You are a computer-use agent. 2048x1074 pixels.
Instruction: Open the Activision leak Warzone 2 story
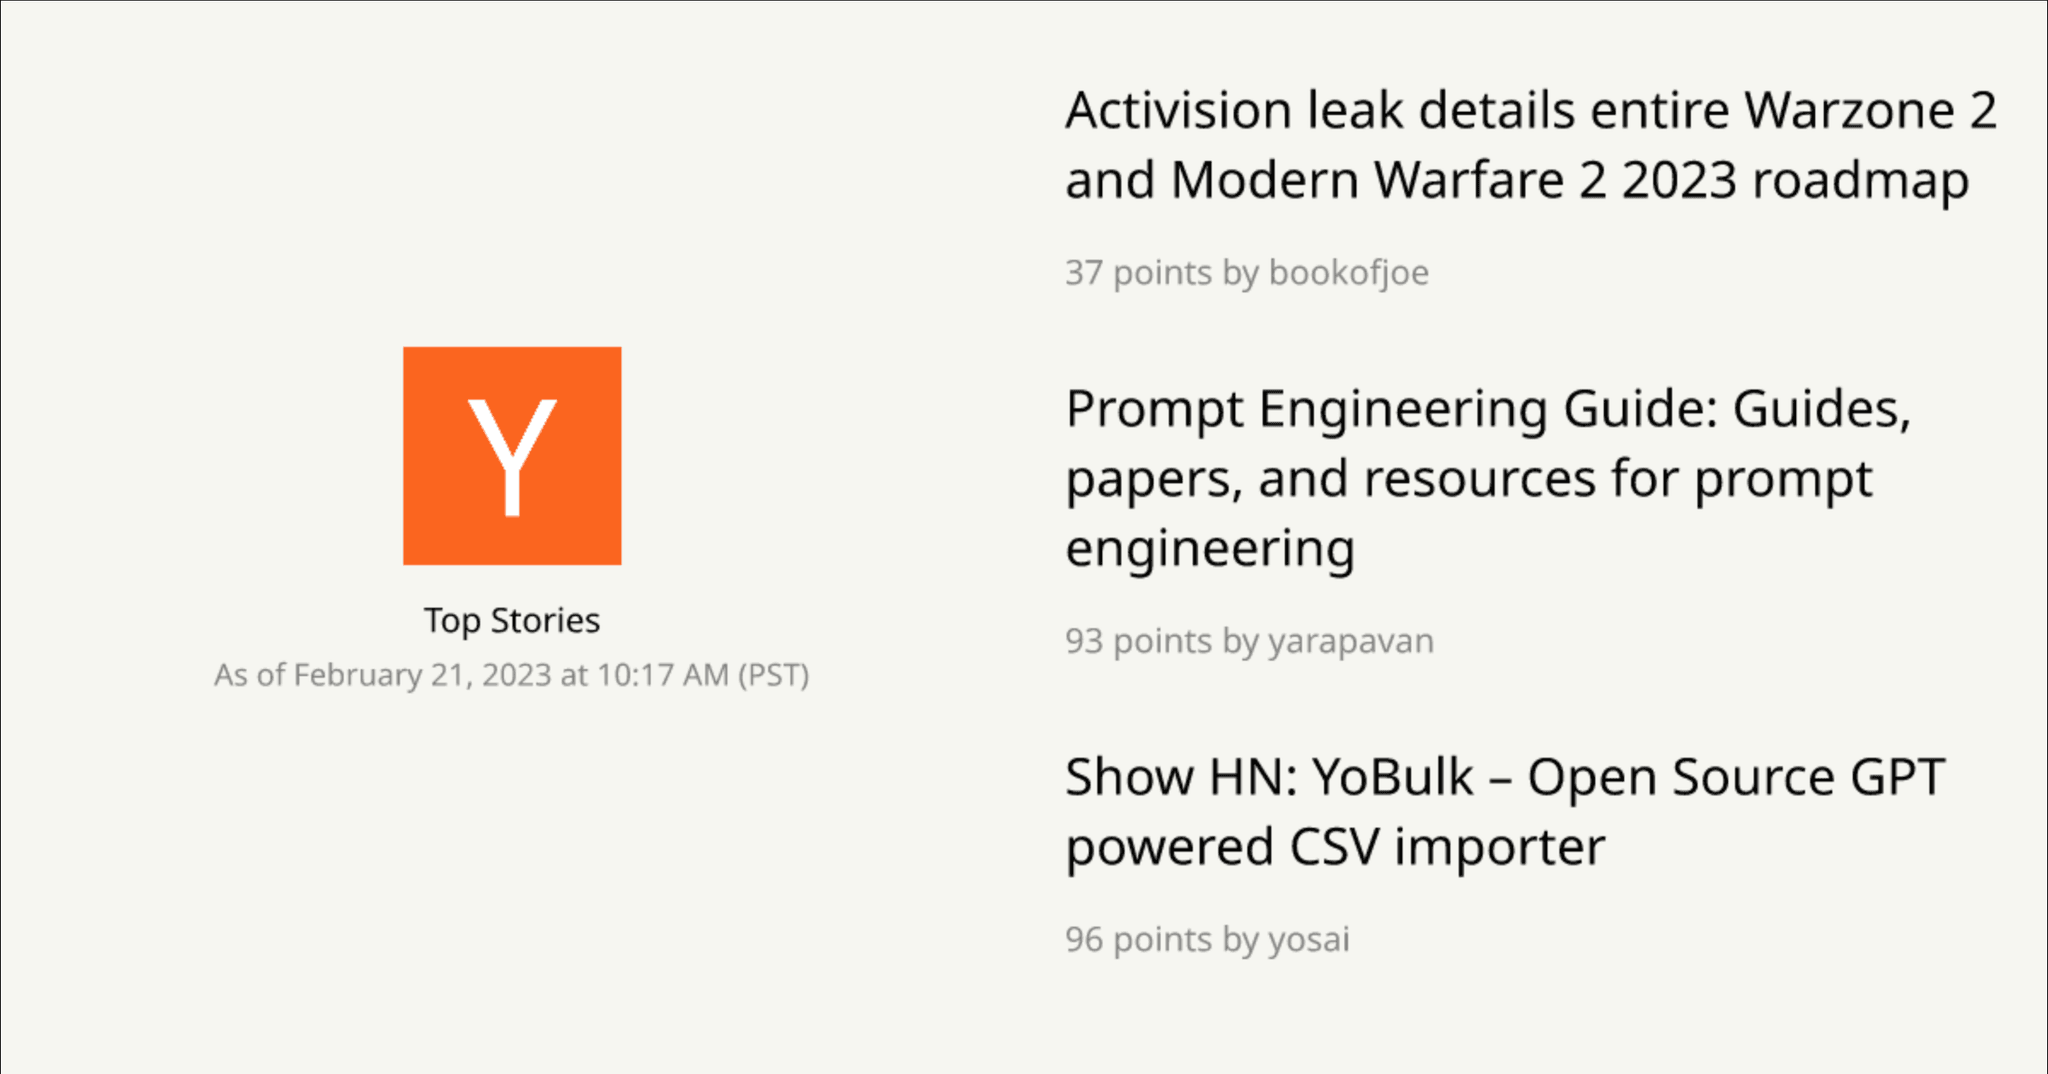click(1530, 110)
